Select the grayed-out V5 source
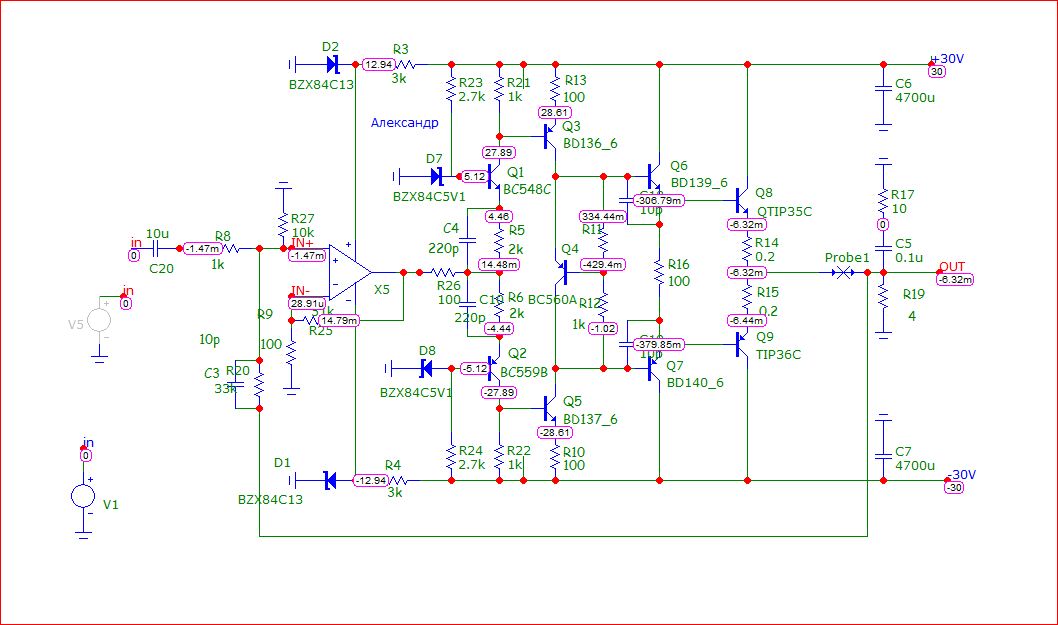This screenshot has width=1058, height=625. (99, 319)
